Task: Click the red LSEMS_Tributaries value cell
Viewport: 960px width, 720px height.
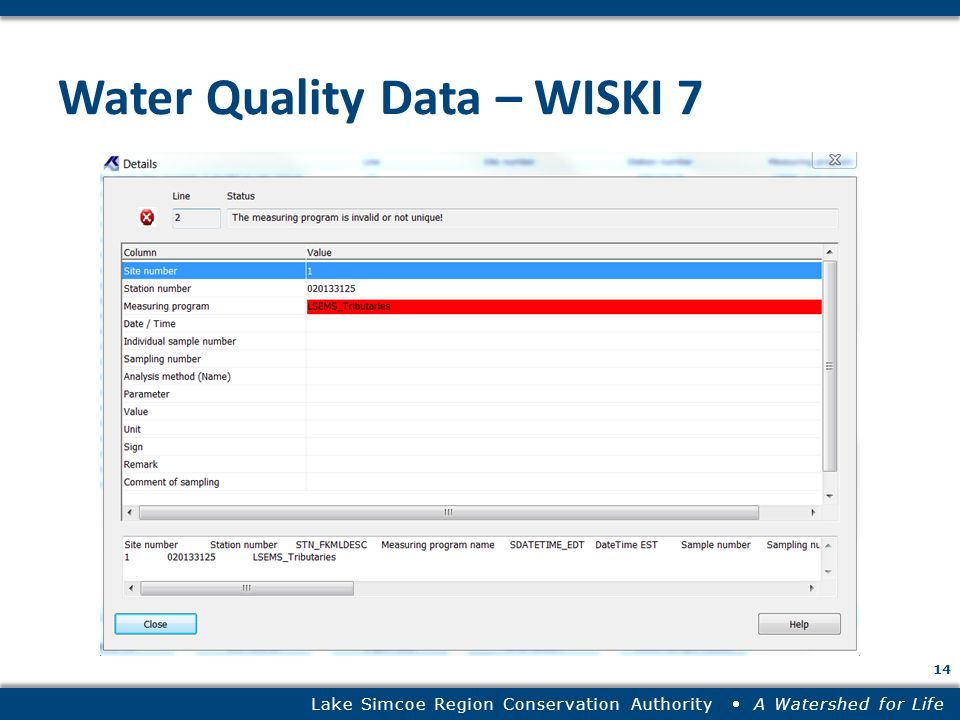Action: tap(564, 306)
